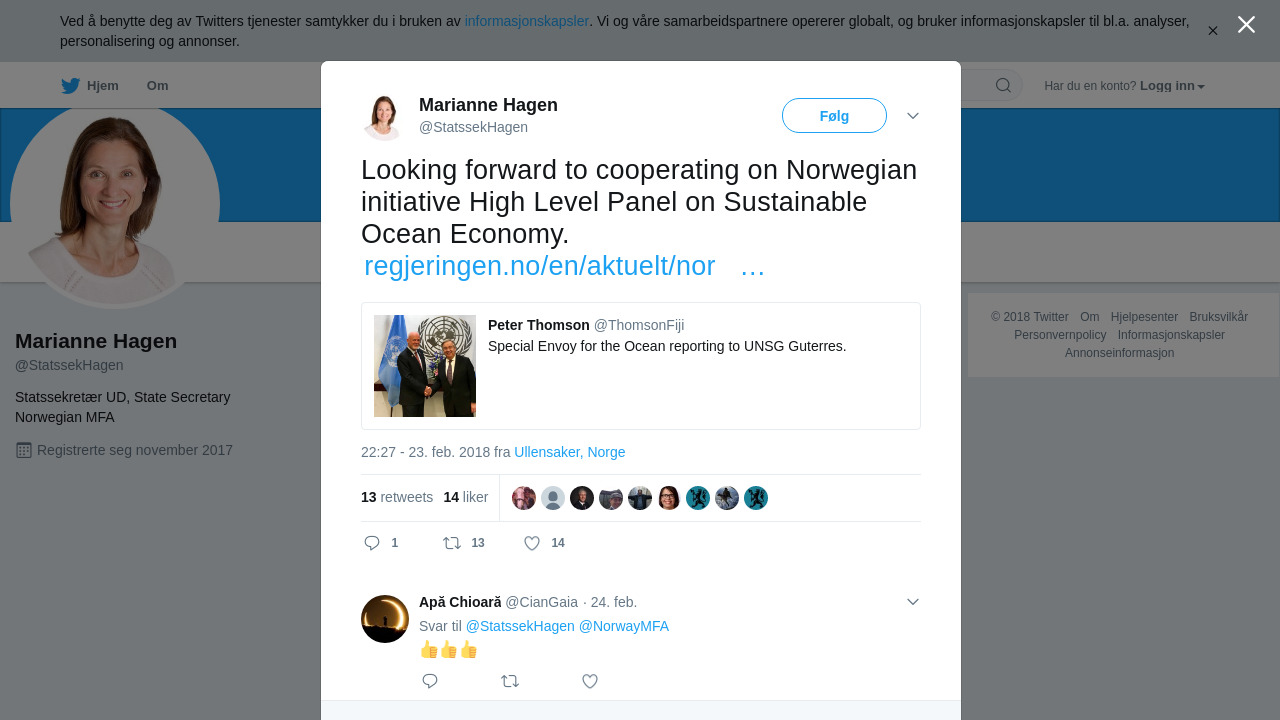Open the Om menu item in the top bar
This screenshot has width=1280, height=720.
157,86
